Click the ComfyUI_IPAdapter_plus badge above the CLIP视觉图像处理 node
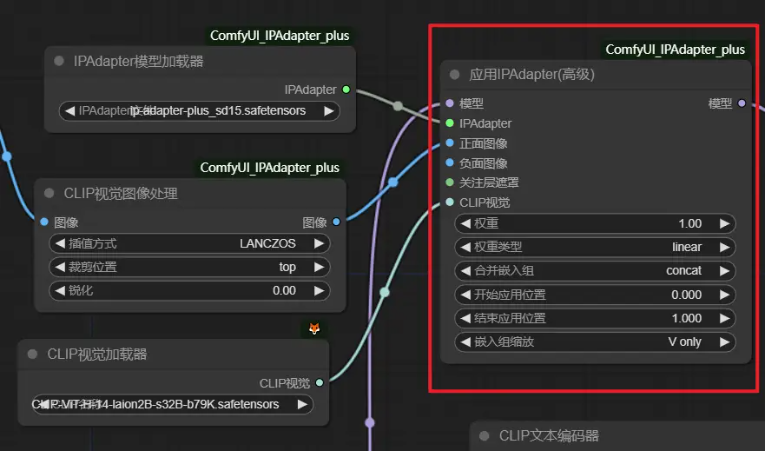Viewport: 765px width, 451px height. 270,167
